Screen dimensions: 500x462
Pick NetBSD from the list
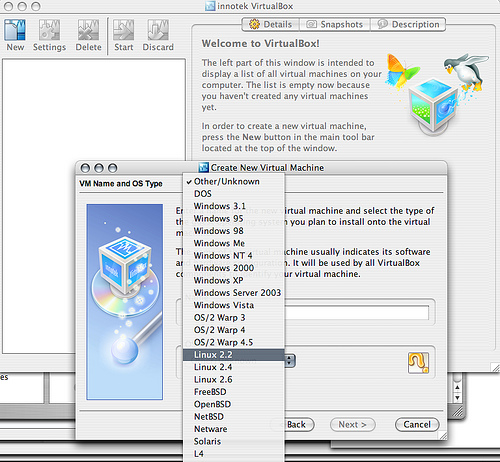pos(234,416)
